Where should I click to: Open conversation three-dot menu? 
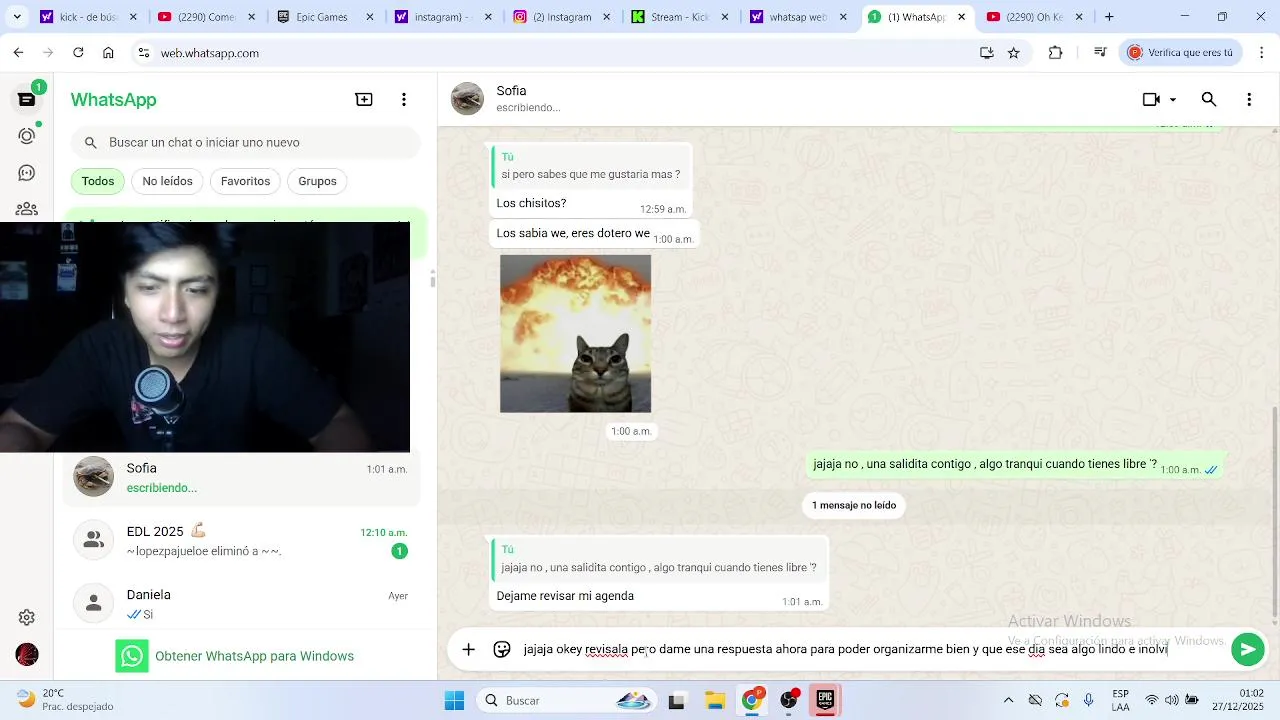[1249, 99]
